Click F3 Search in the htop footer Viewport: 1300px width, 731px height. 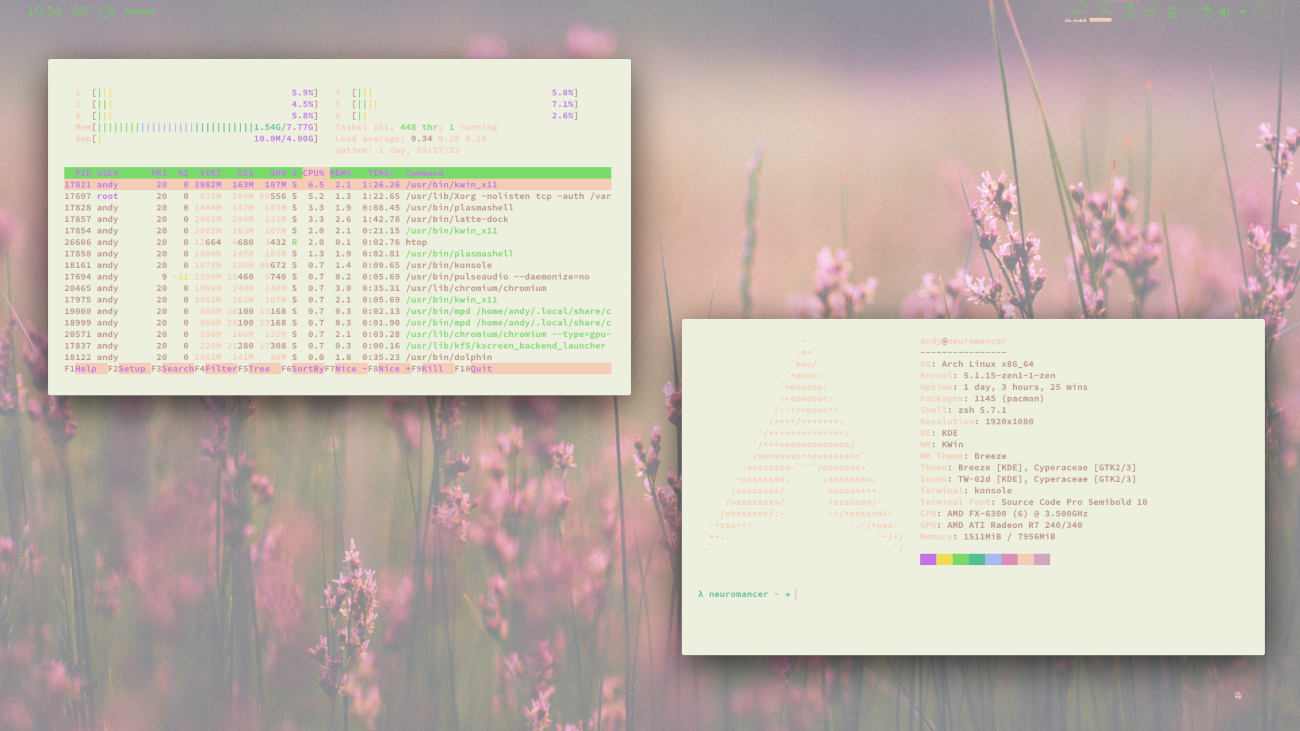pyautogui.click(x=173, y=369)
